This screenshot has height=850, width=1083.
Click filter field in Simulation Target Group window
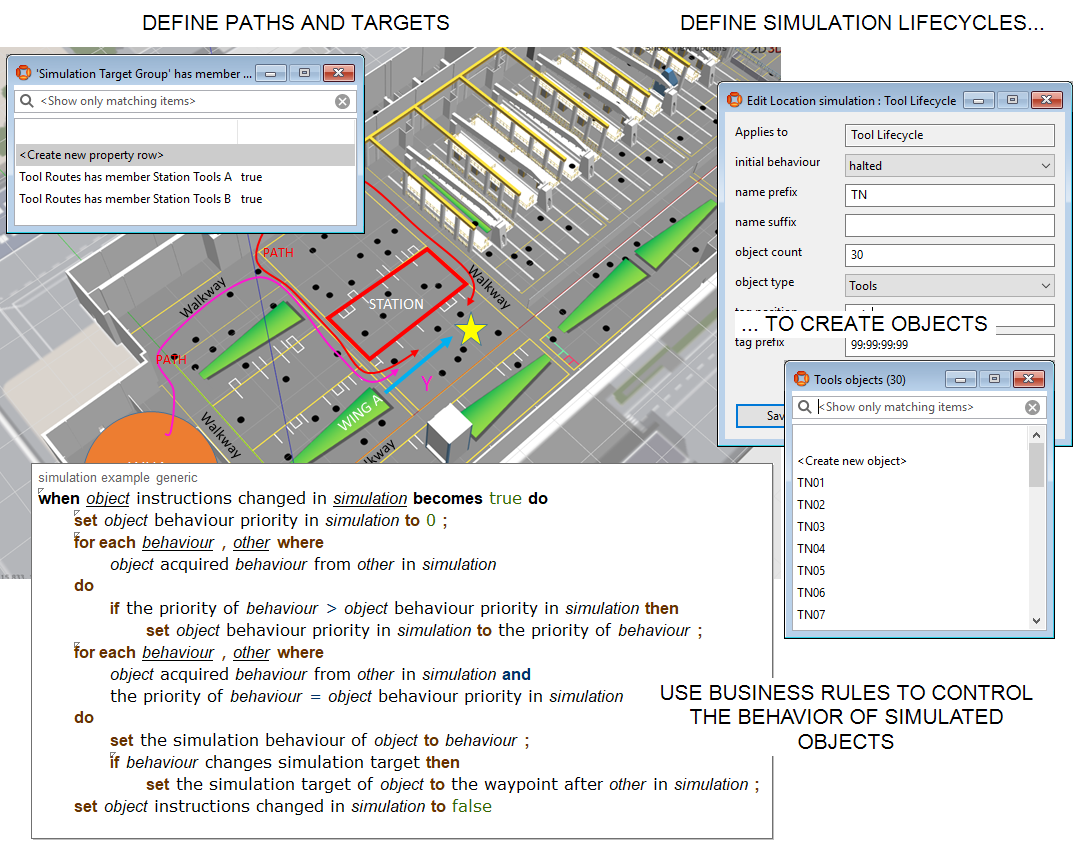(185, 102)
